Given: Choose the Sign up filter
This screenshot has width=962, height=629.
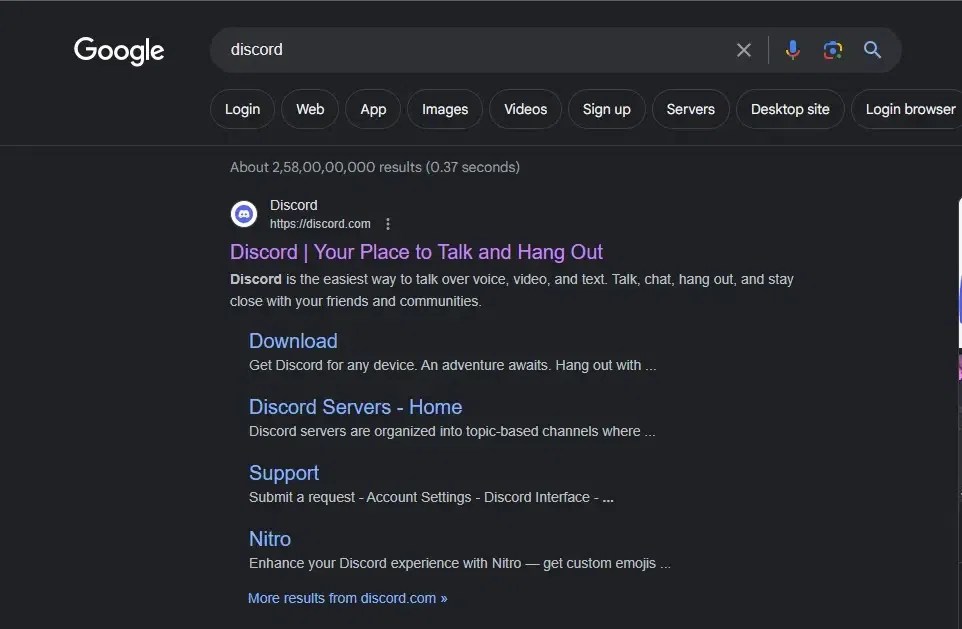Looking at the screenshot, I should 606,109.
